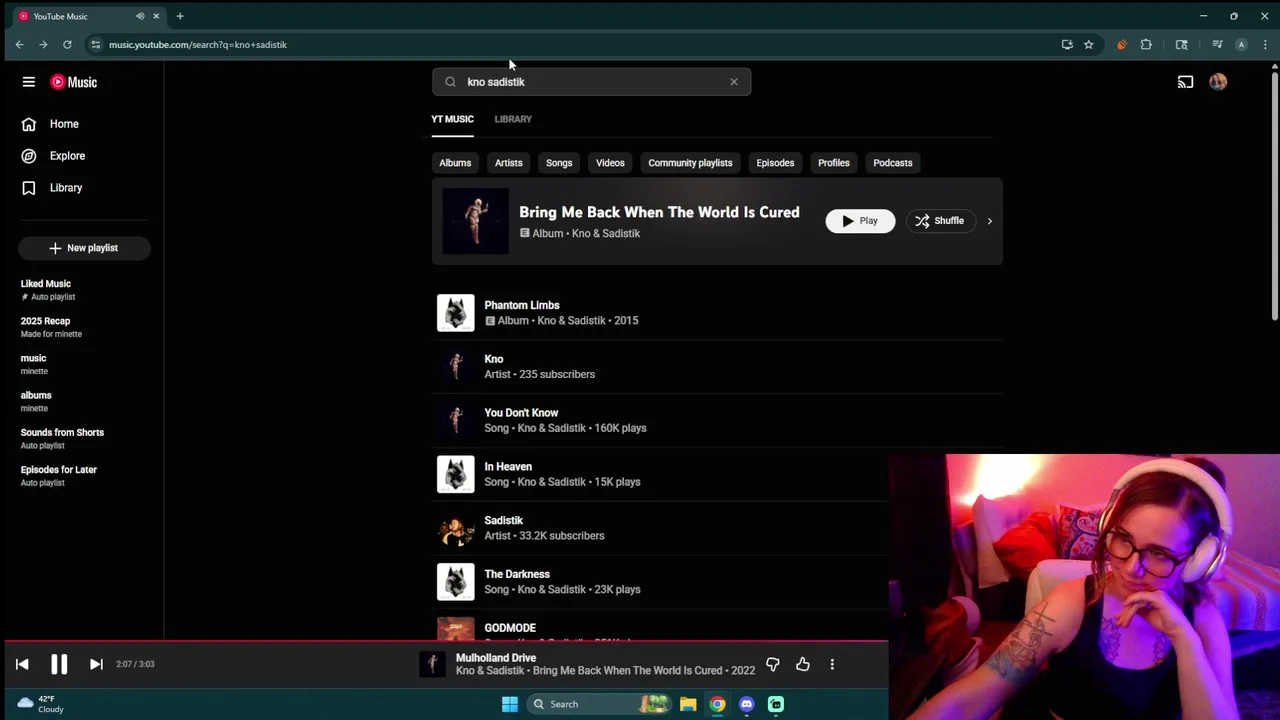Viewport: 1280px width, 720px height.
Task: Pause the current song
Action: click(x=59, y=664)
